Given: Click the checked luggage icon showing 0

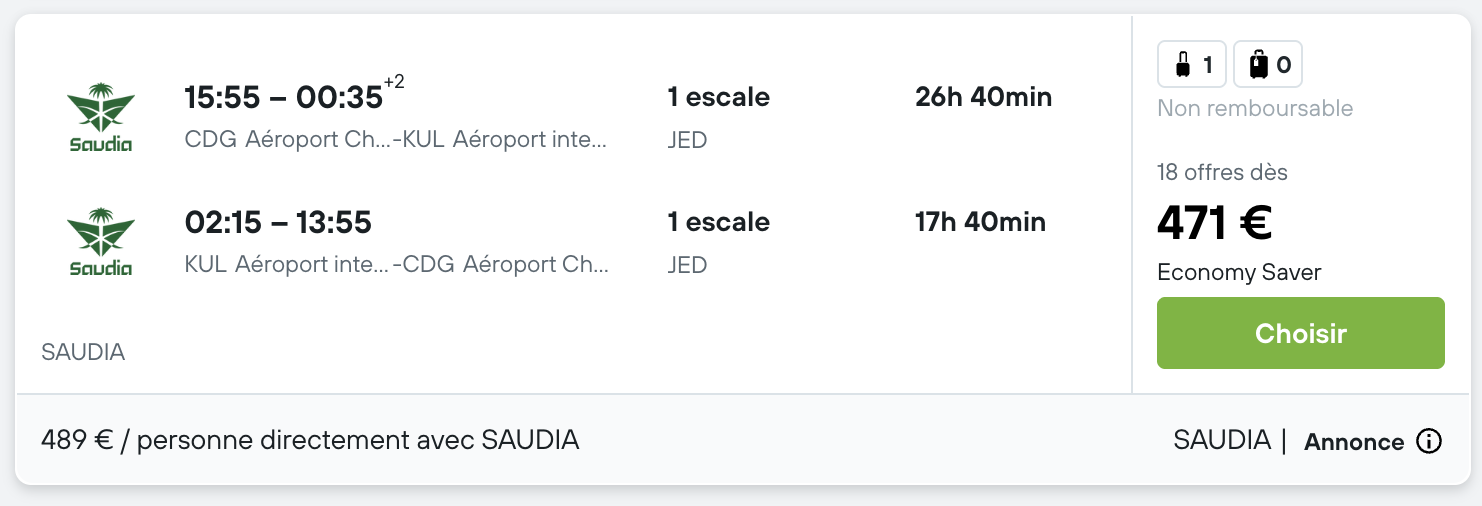Looking at the screenshot, I should (1268, 65).
